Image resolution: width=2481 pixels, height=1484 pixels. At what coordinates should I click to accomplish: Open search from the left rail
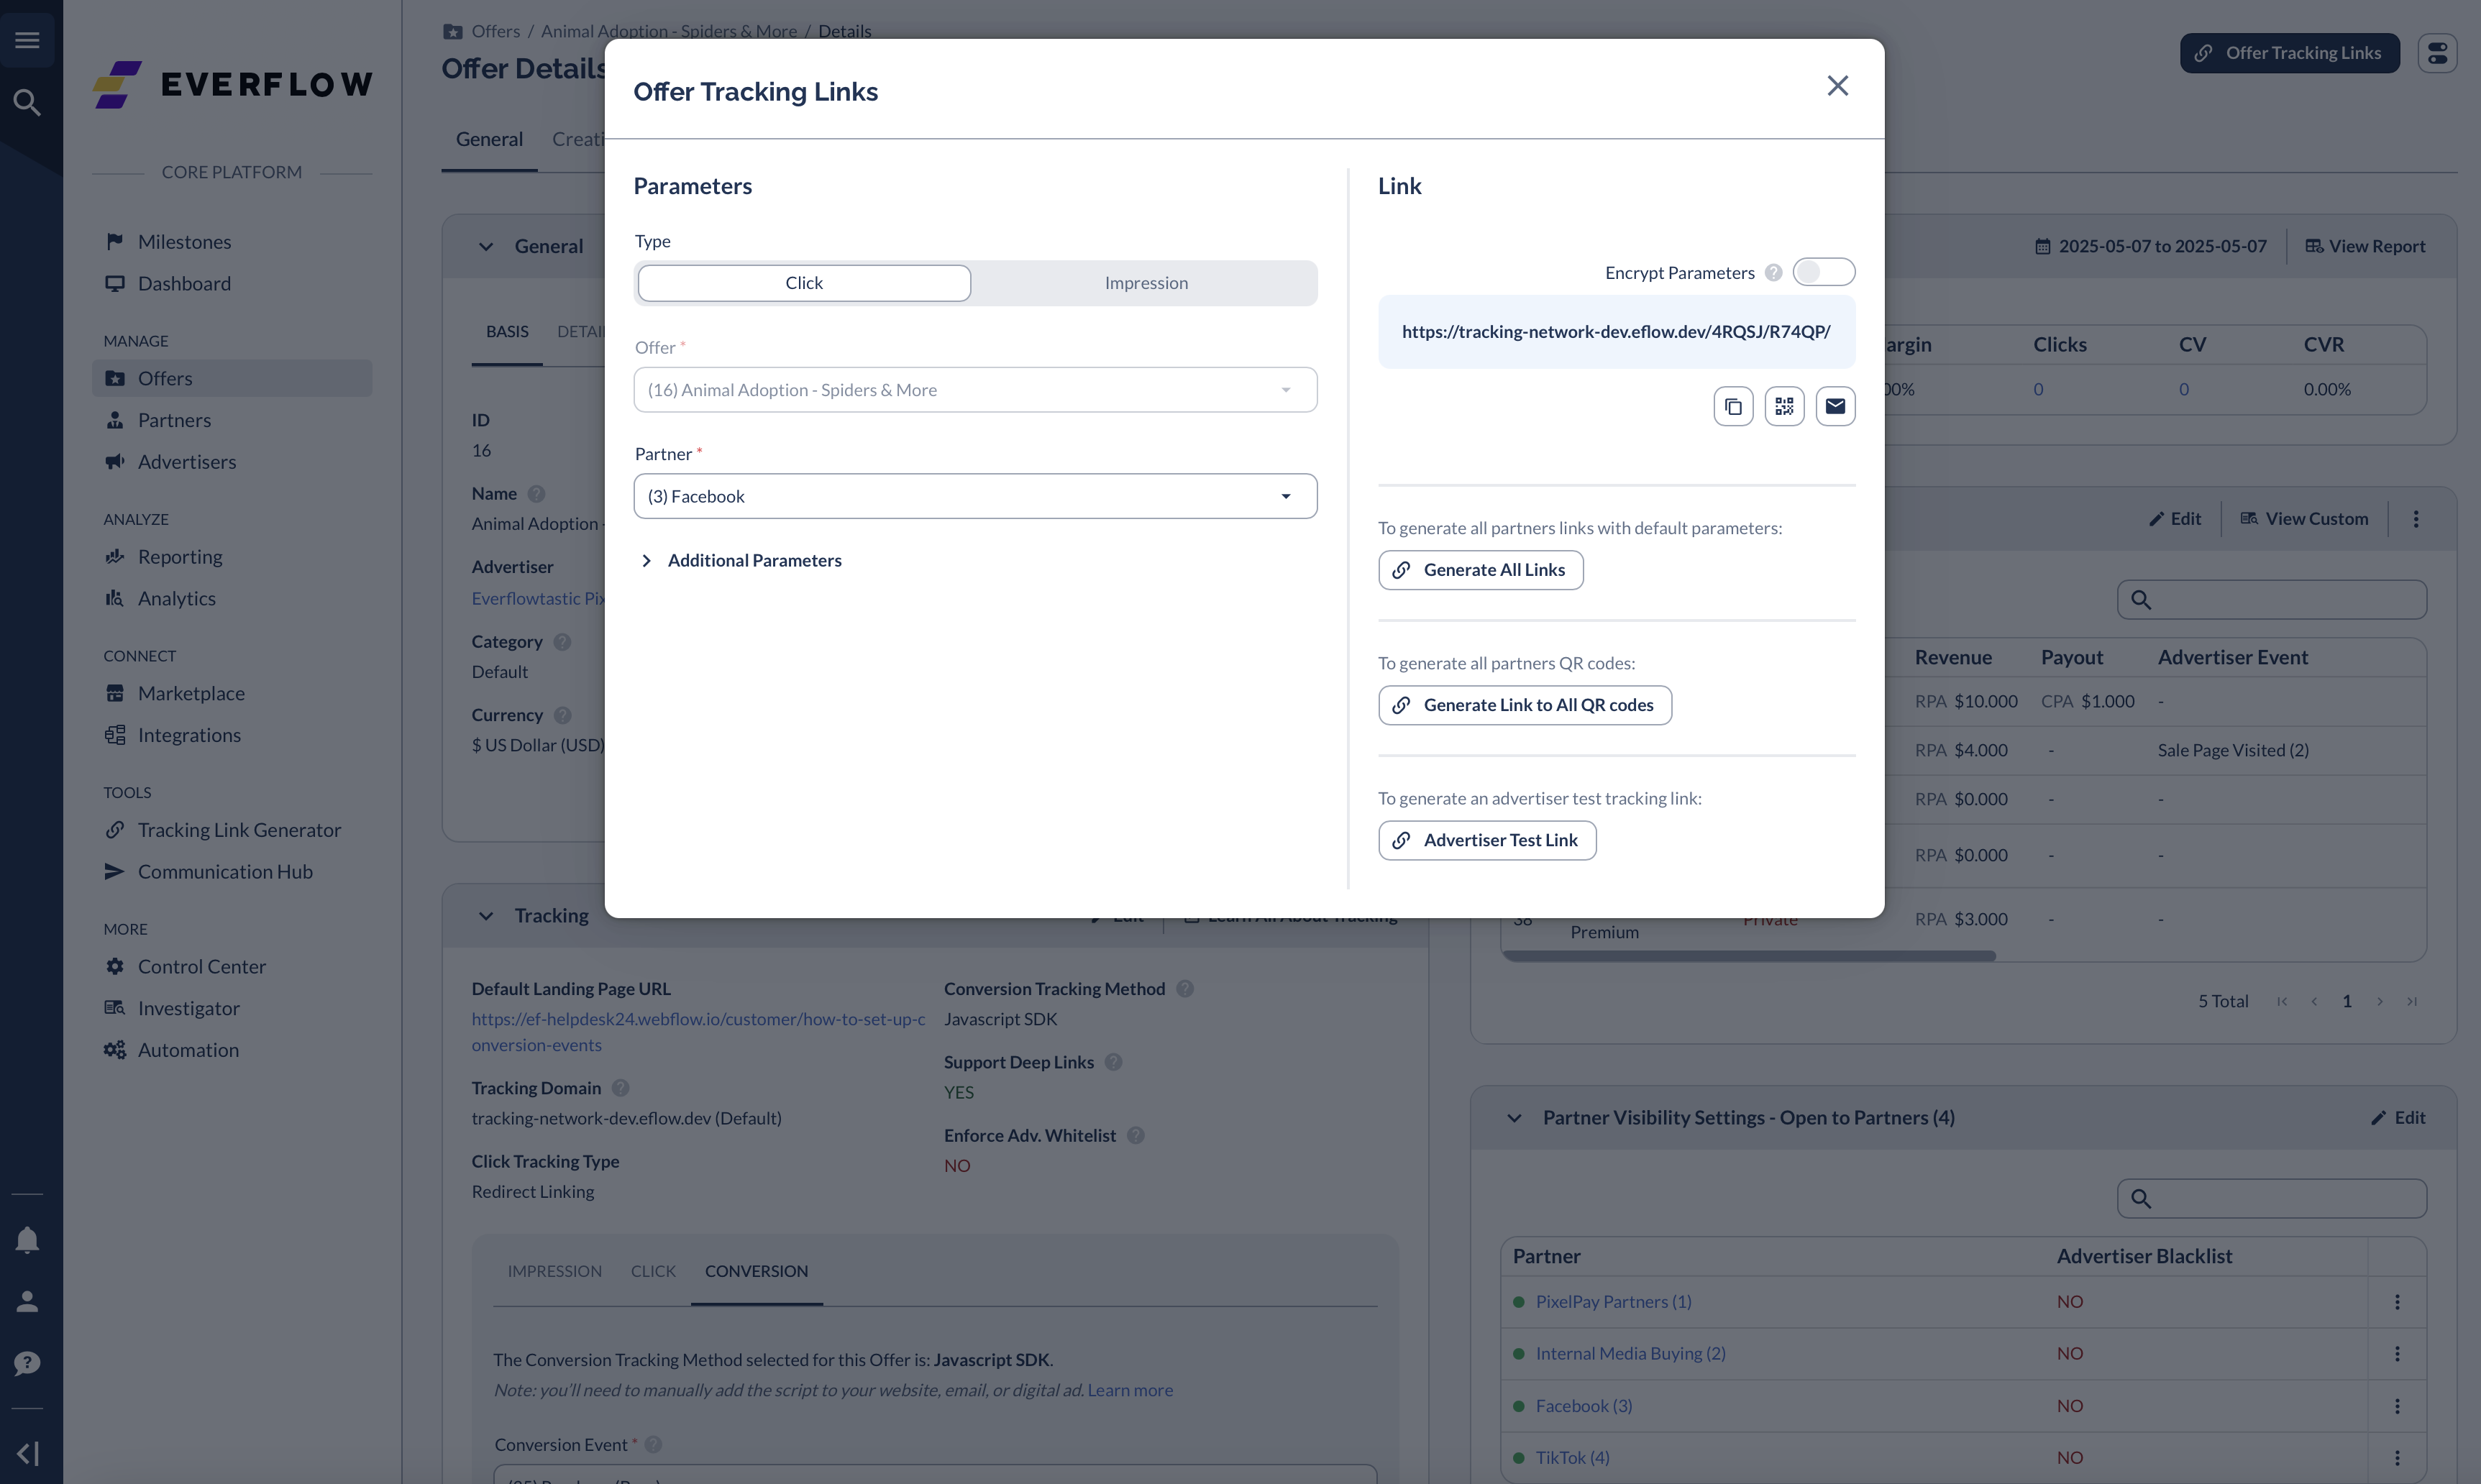[x=27, y=102]
